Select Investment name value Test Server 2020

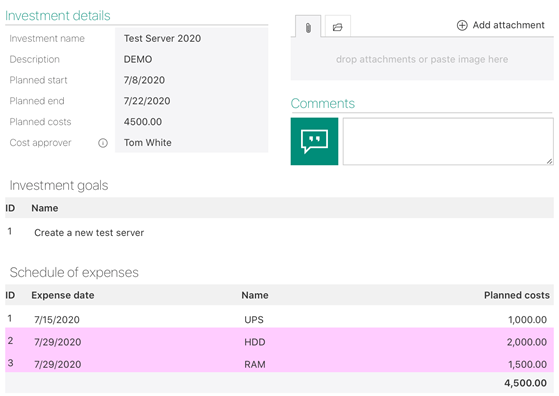click(x=162, y=38)
